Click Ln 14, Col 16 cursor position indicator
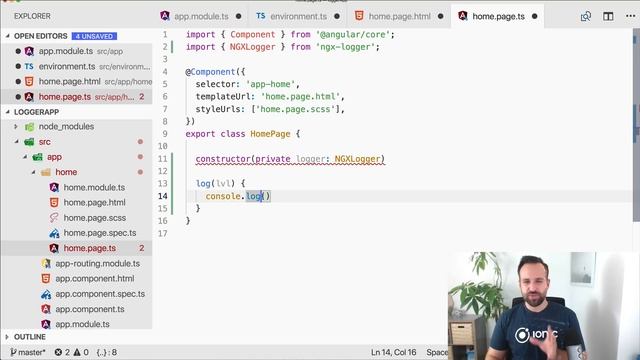Image resolution: width=640 pixels, height=360 pixels. pyautogui.click(x=393, y=352)
